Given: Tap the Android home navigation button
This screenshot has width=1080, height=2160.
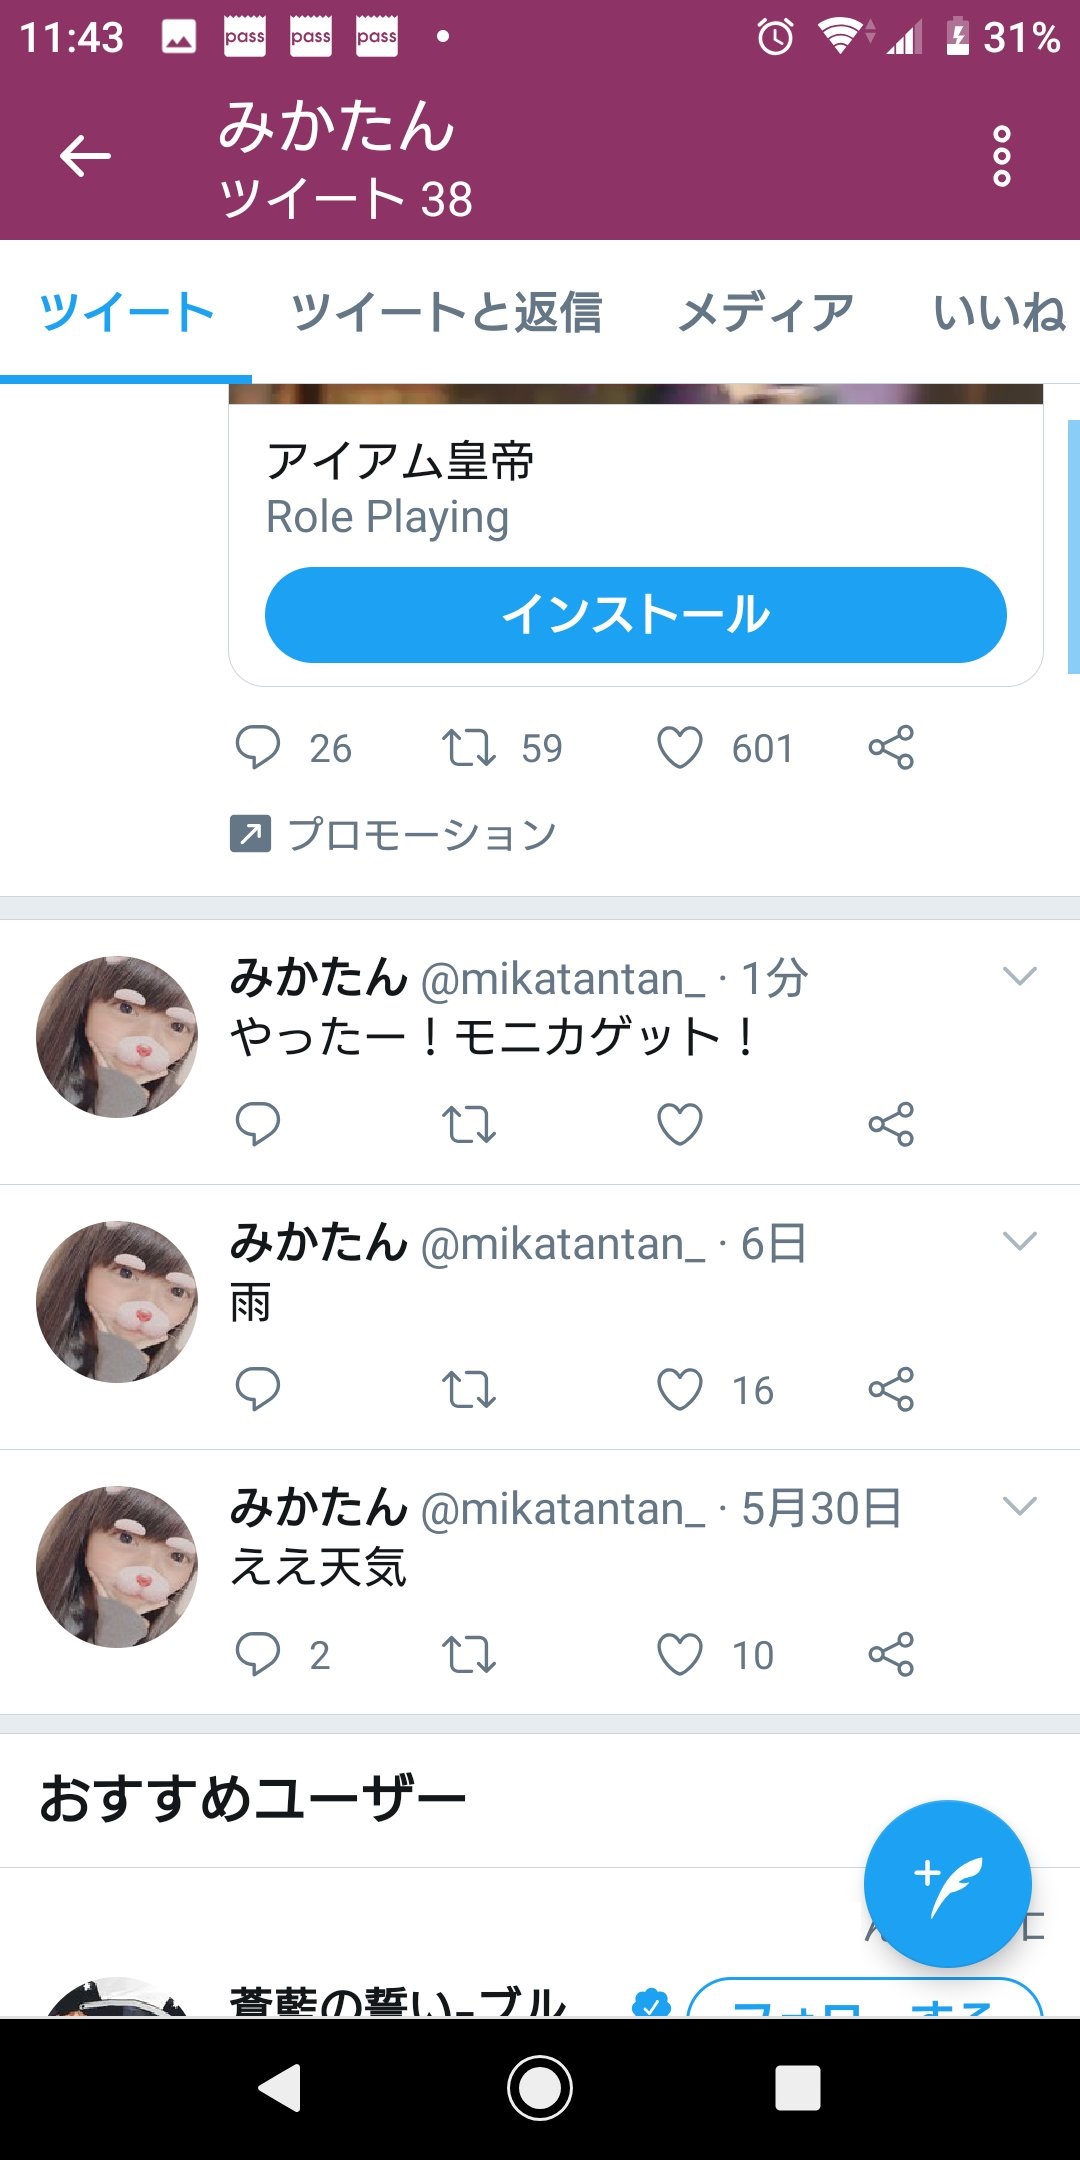Looking at the screenshot, I should [x=540, y=2088].
